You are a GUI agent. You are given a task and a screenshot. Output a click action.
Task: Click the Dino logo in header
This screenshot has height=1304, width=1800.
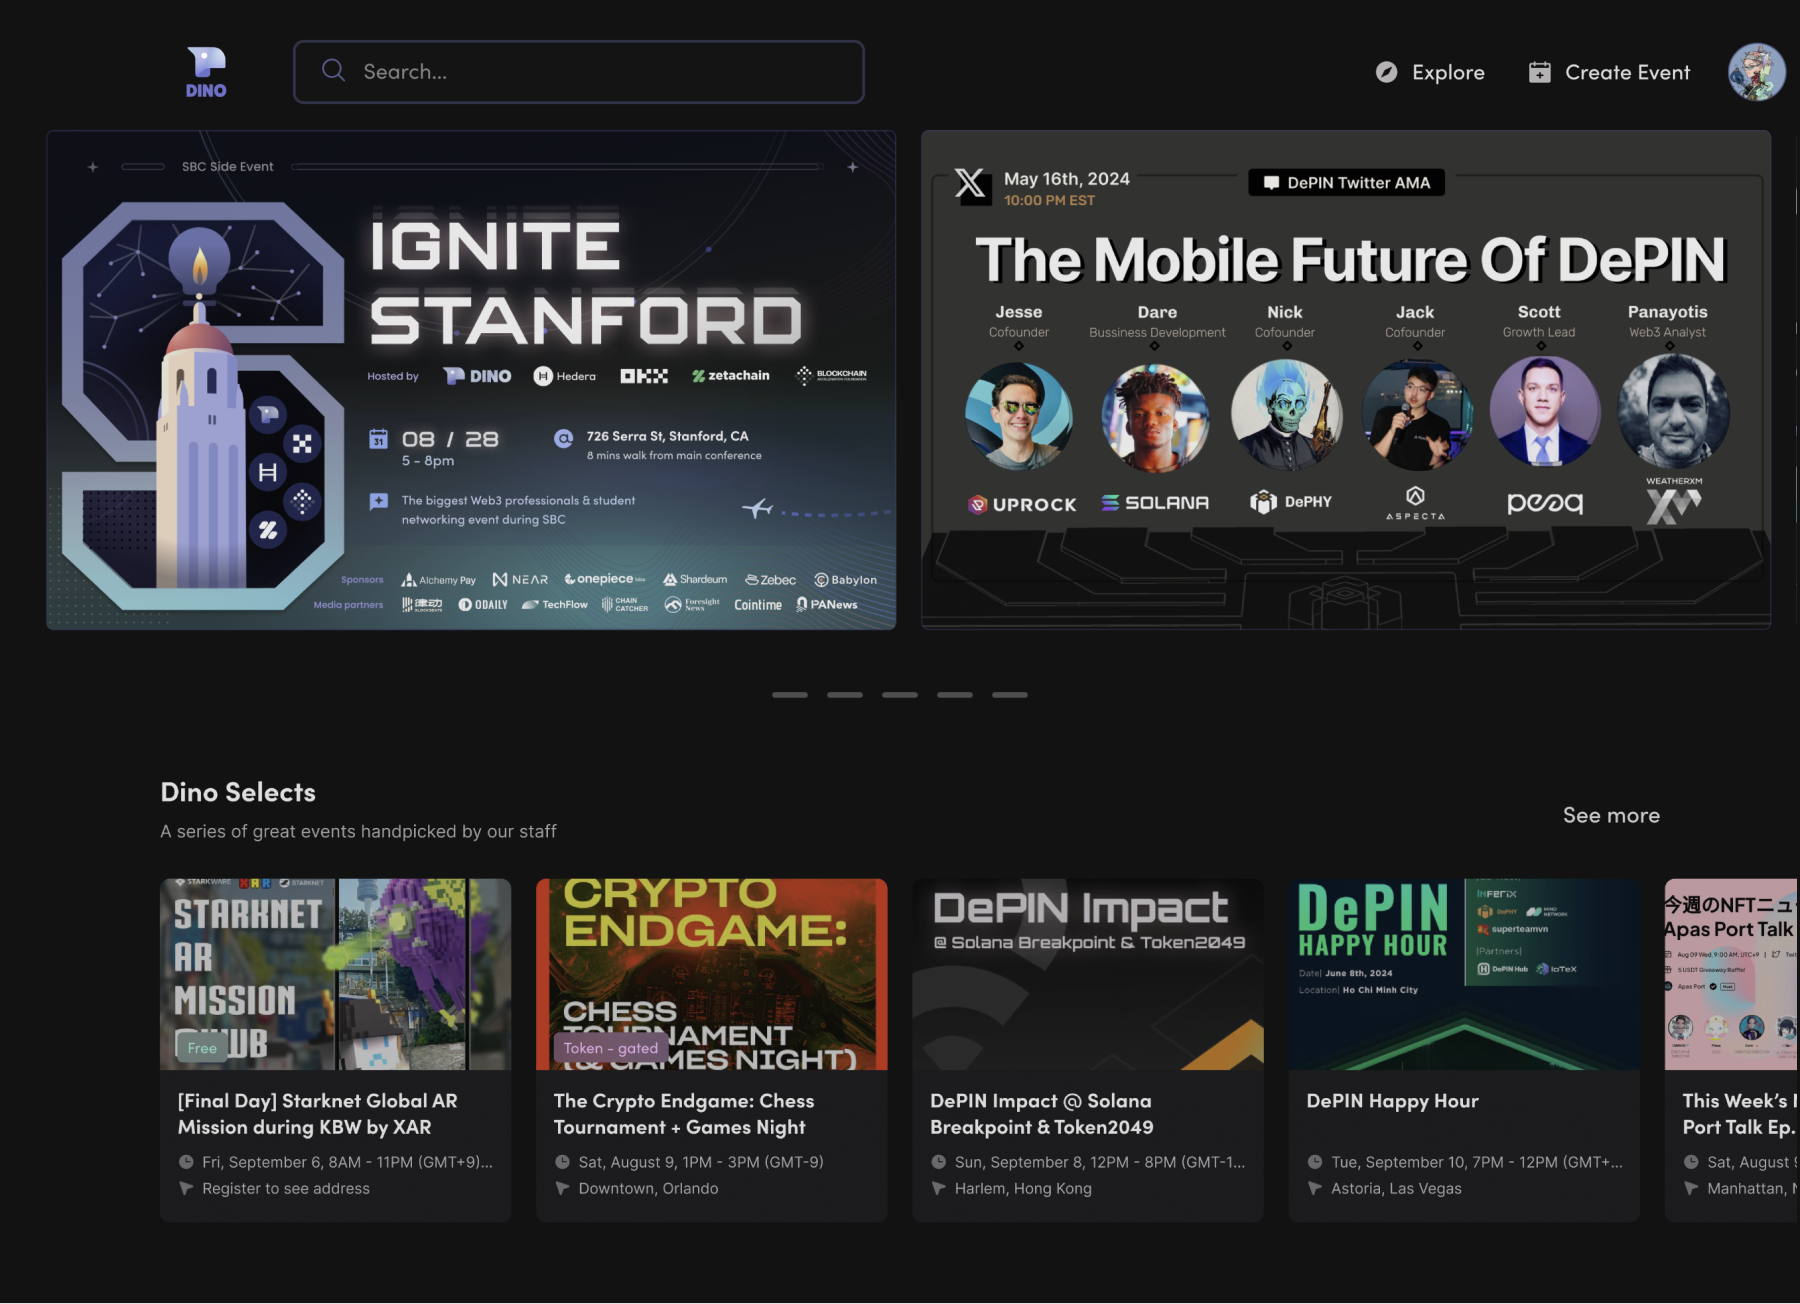206,72
